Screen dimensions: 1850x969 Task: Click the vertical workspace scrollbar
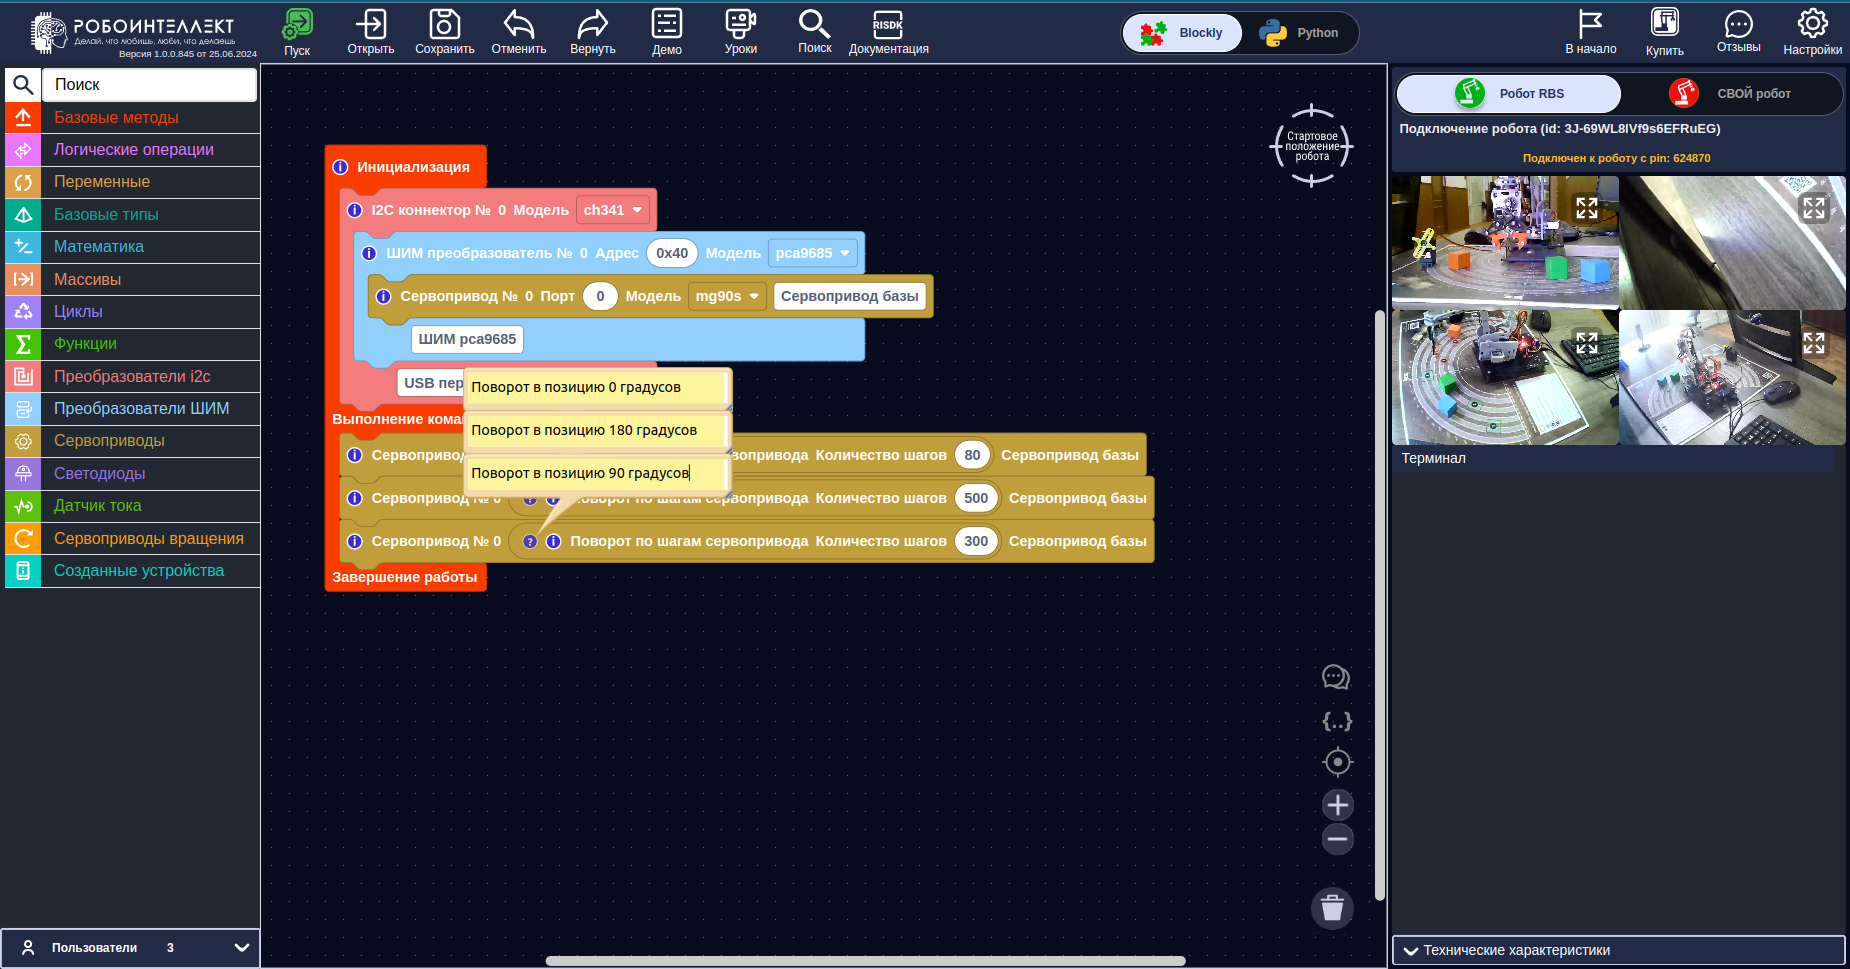1380,605
